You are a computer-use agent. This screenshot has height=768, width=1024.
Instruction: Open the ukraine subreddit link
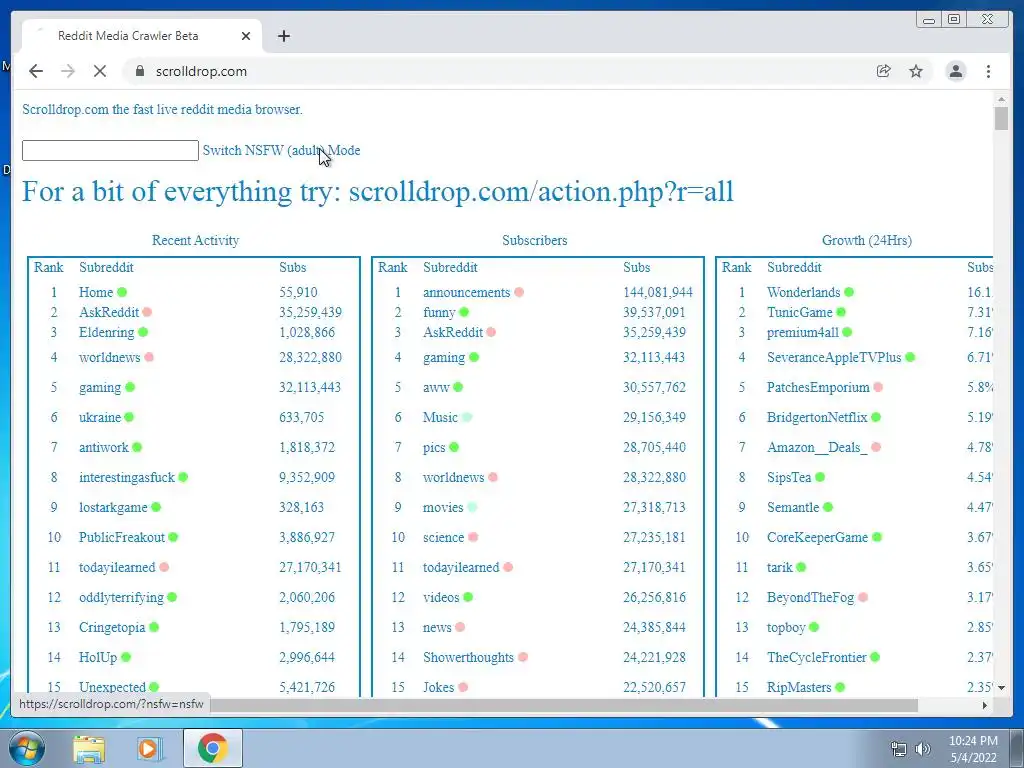point(100,417)
